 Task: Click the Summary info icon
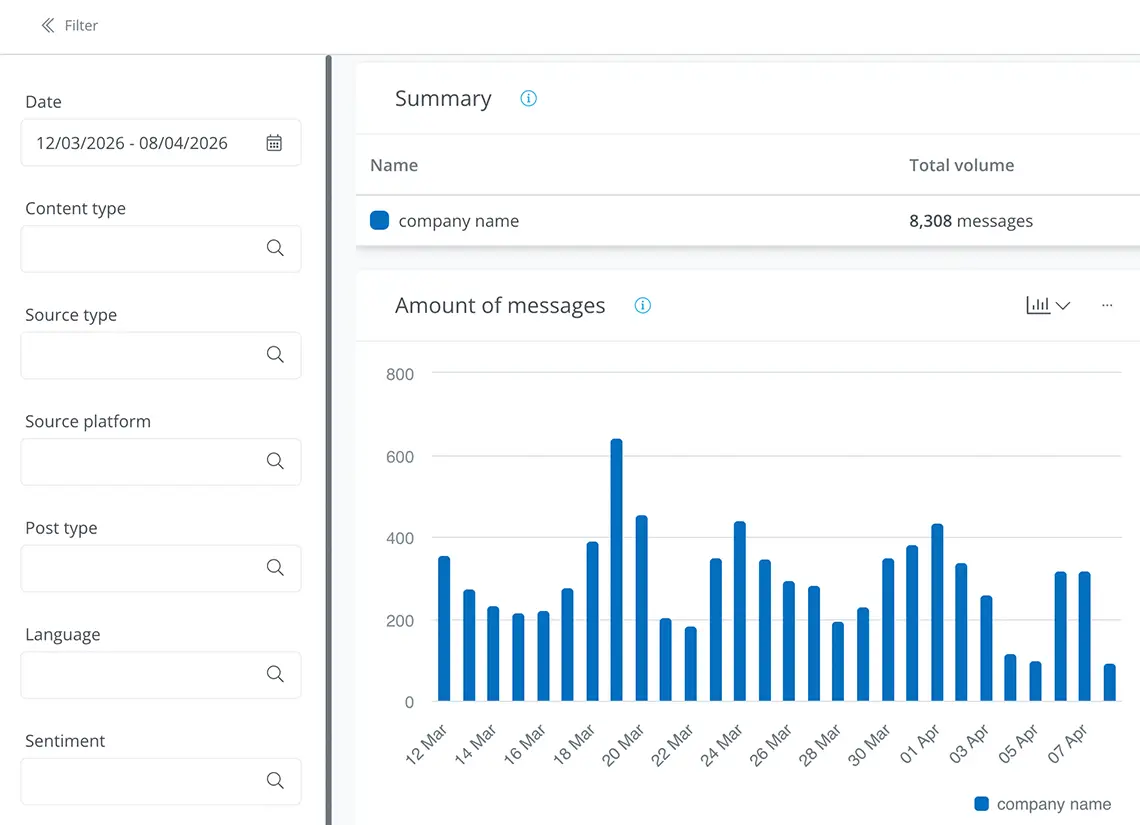(x=529, y=98)
